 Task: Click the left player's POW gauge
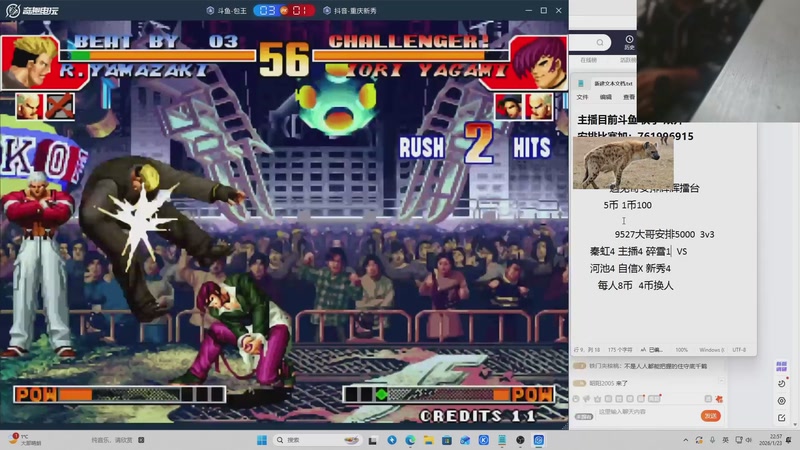tap(120, 394)
